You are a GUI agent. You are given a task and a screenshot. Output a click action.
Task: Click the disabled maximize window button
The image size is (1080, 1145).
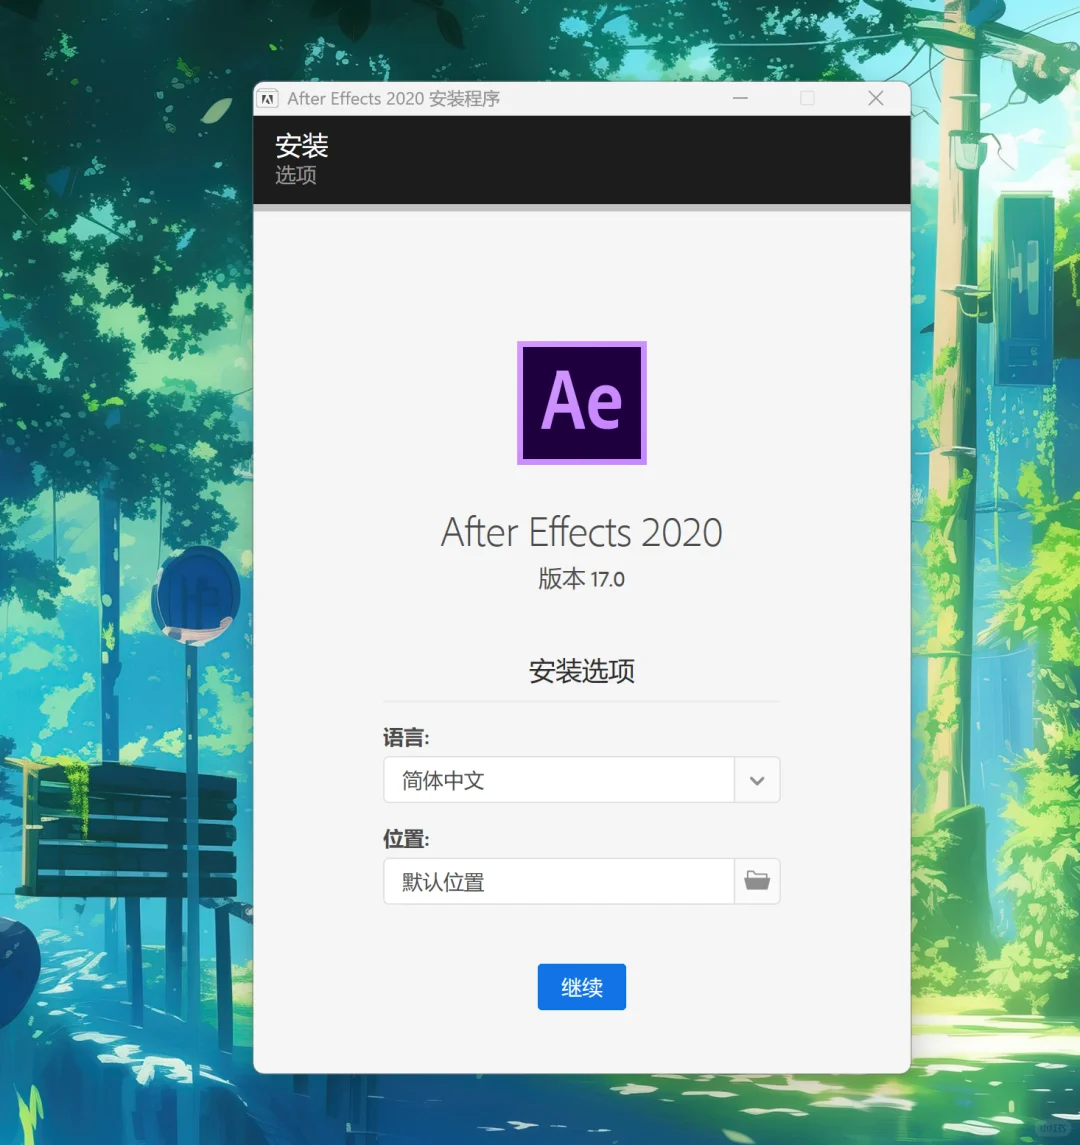(x=807, y=98)
